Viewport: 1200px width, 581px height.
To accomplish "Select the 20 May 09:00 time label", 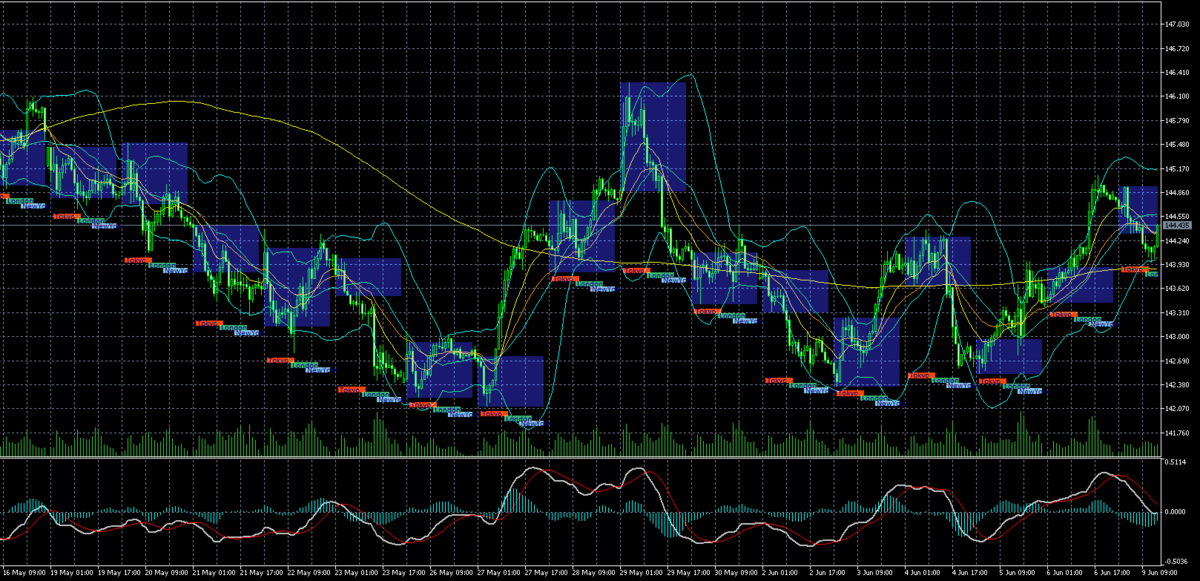I will coord(166,575).
